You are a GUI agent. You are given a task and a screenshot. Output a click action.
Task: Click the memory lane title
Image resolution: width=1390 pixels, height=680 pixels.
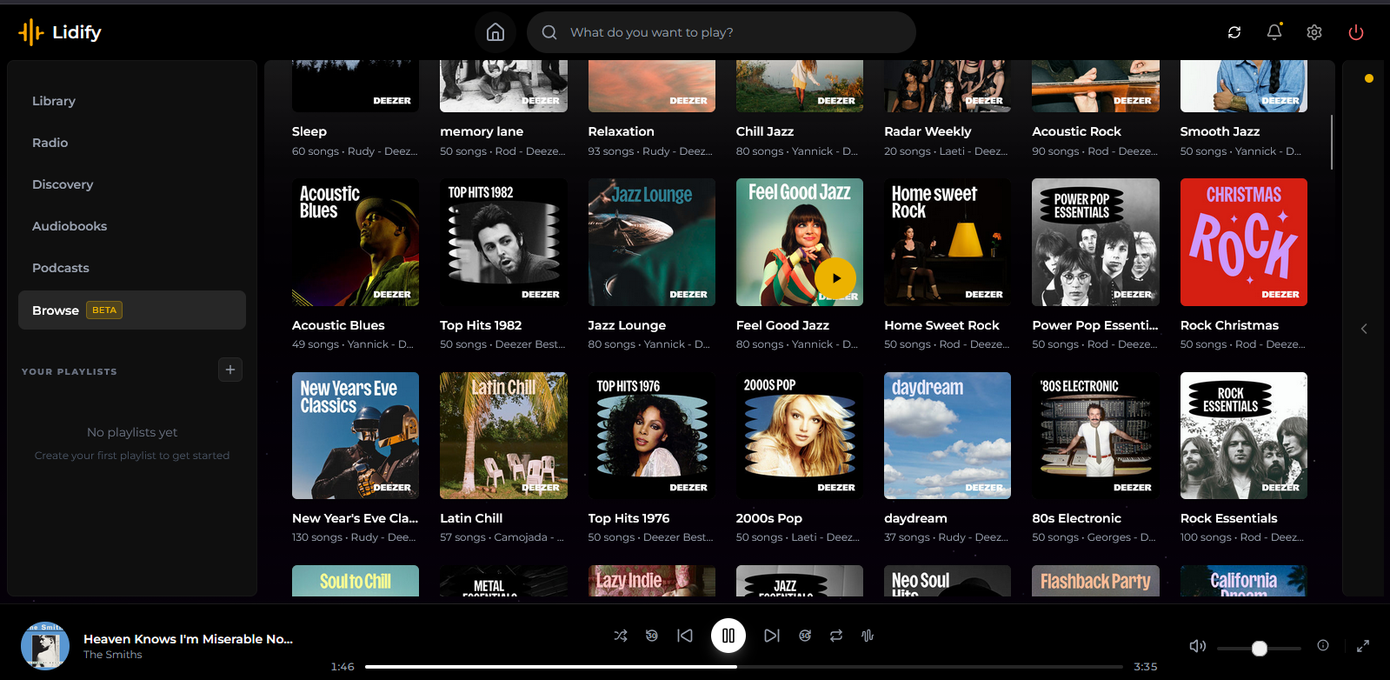click(482, 131)
